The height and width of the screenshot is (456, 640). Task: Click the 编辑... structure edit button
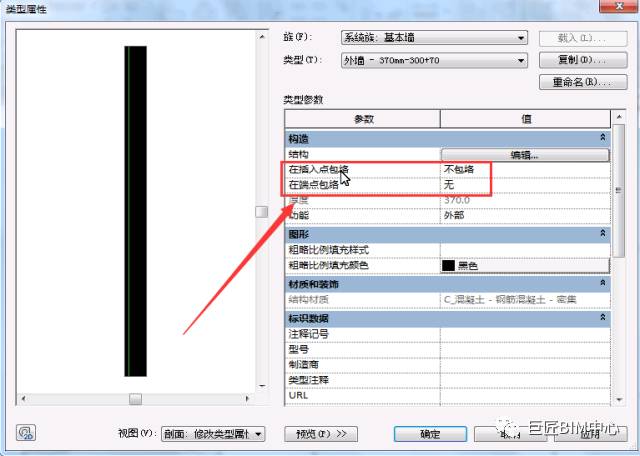tap(525, 155)
